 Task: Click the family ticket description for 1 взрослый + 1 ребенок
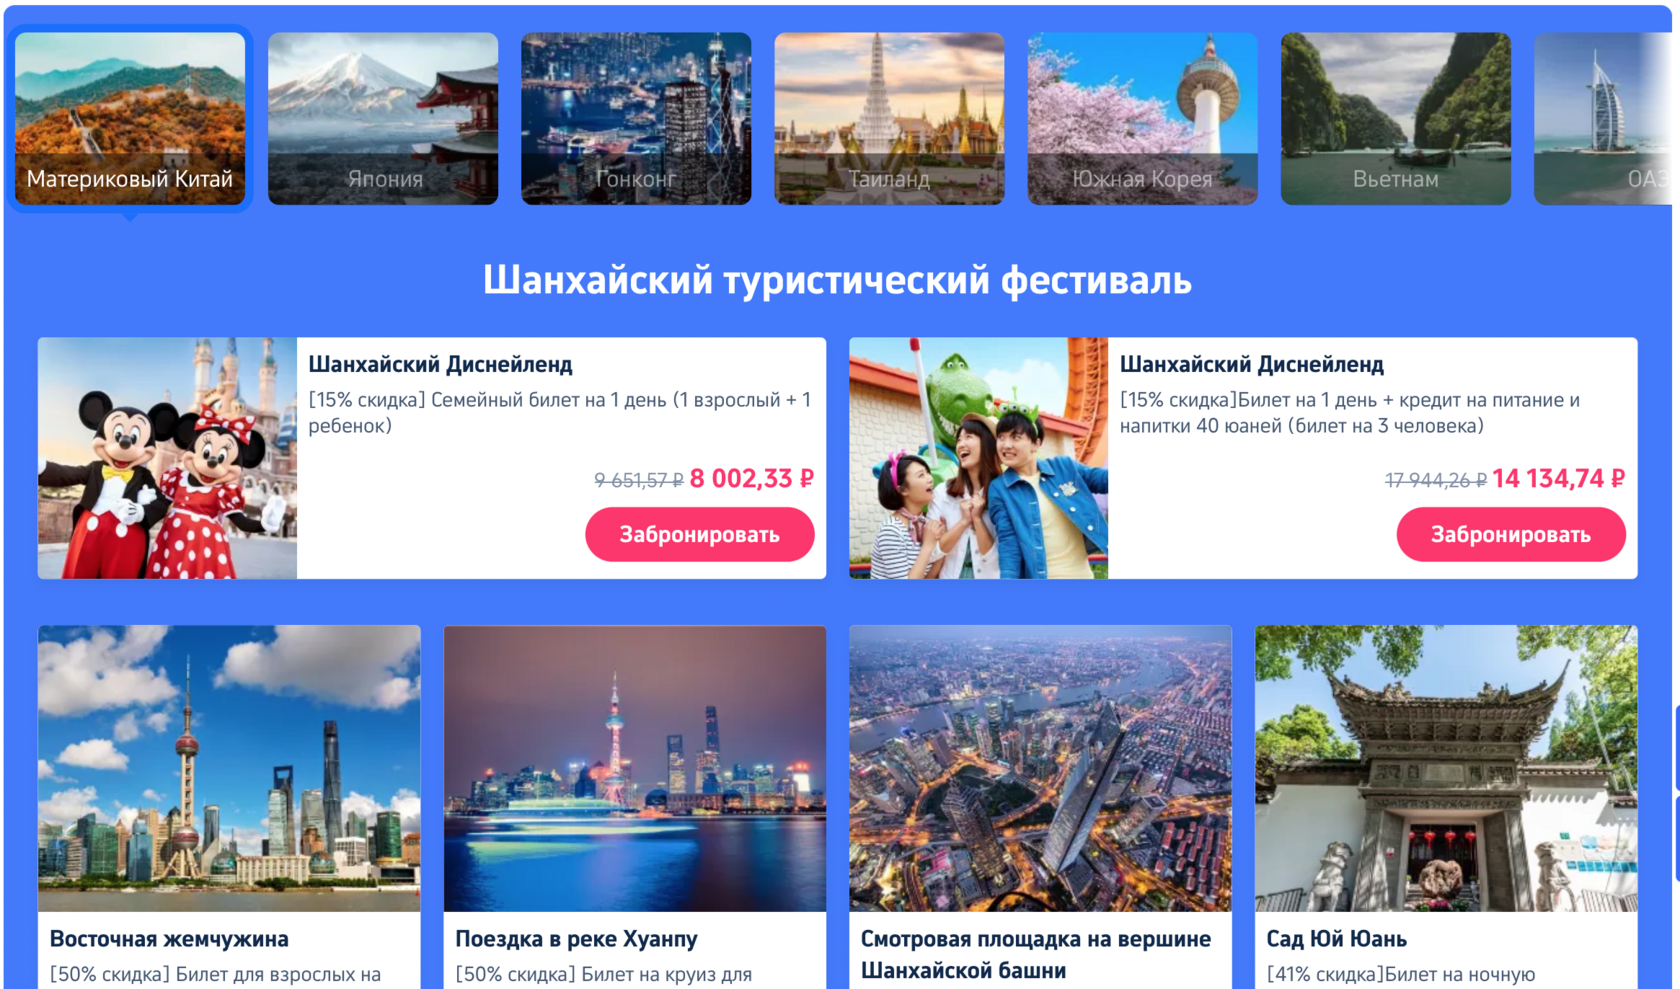coord(560,412)
